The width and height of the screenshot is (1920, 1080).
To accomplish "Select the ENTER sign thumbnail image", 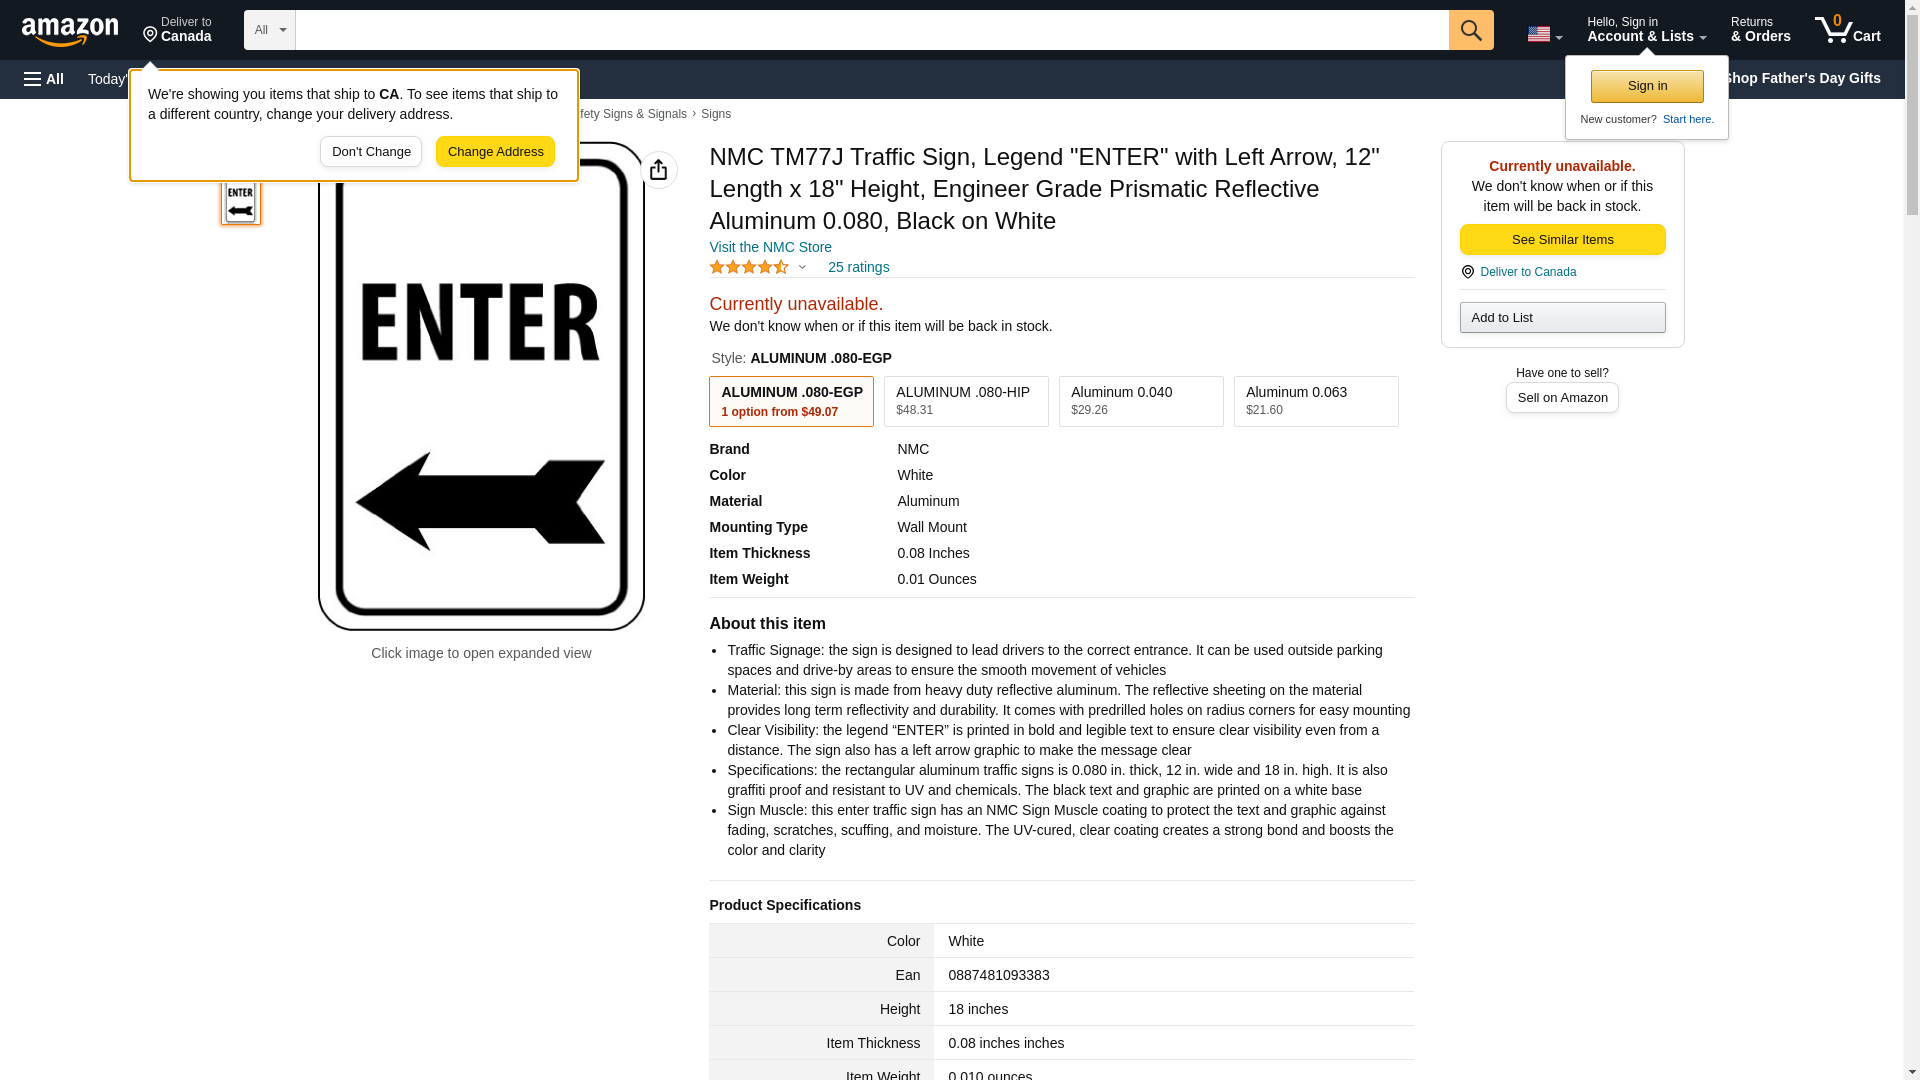I will coord(240,201).
